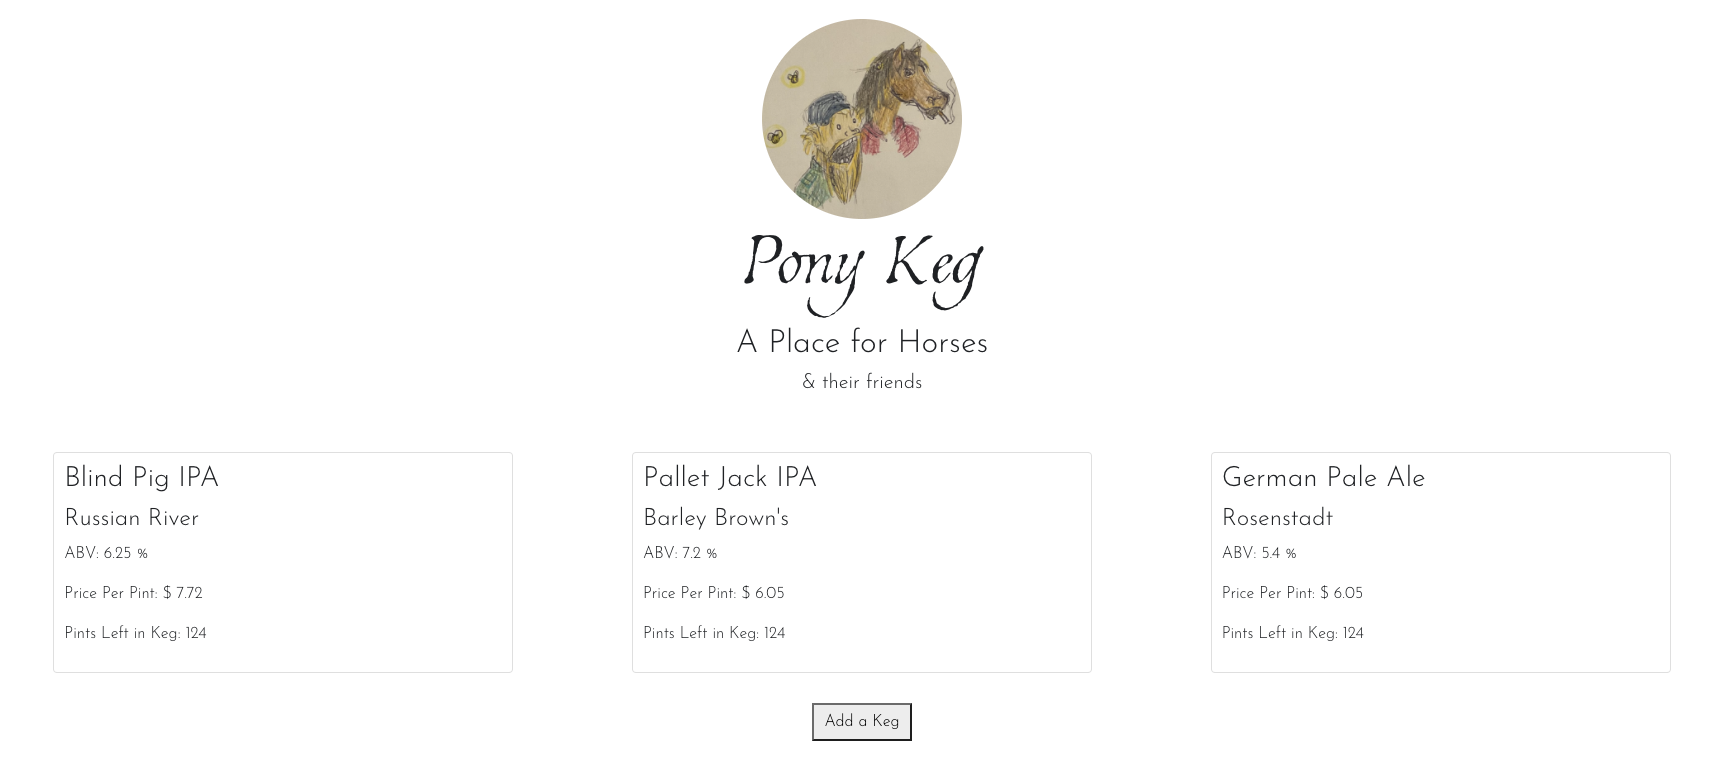Click the Pony Keg title
The image size is (1716, 759).
[x=861, y=265]
